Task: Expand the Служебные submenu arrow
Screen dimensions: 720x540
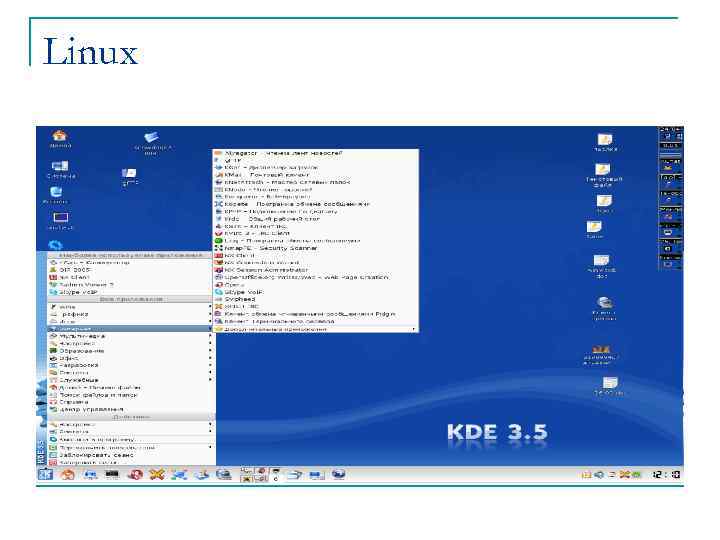Action: point(210,380)
